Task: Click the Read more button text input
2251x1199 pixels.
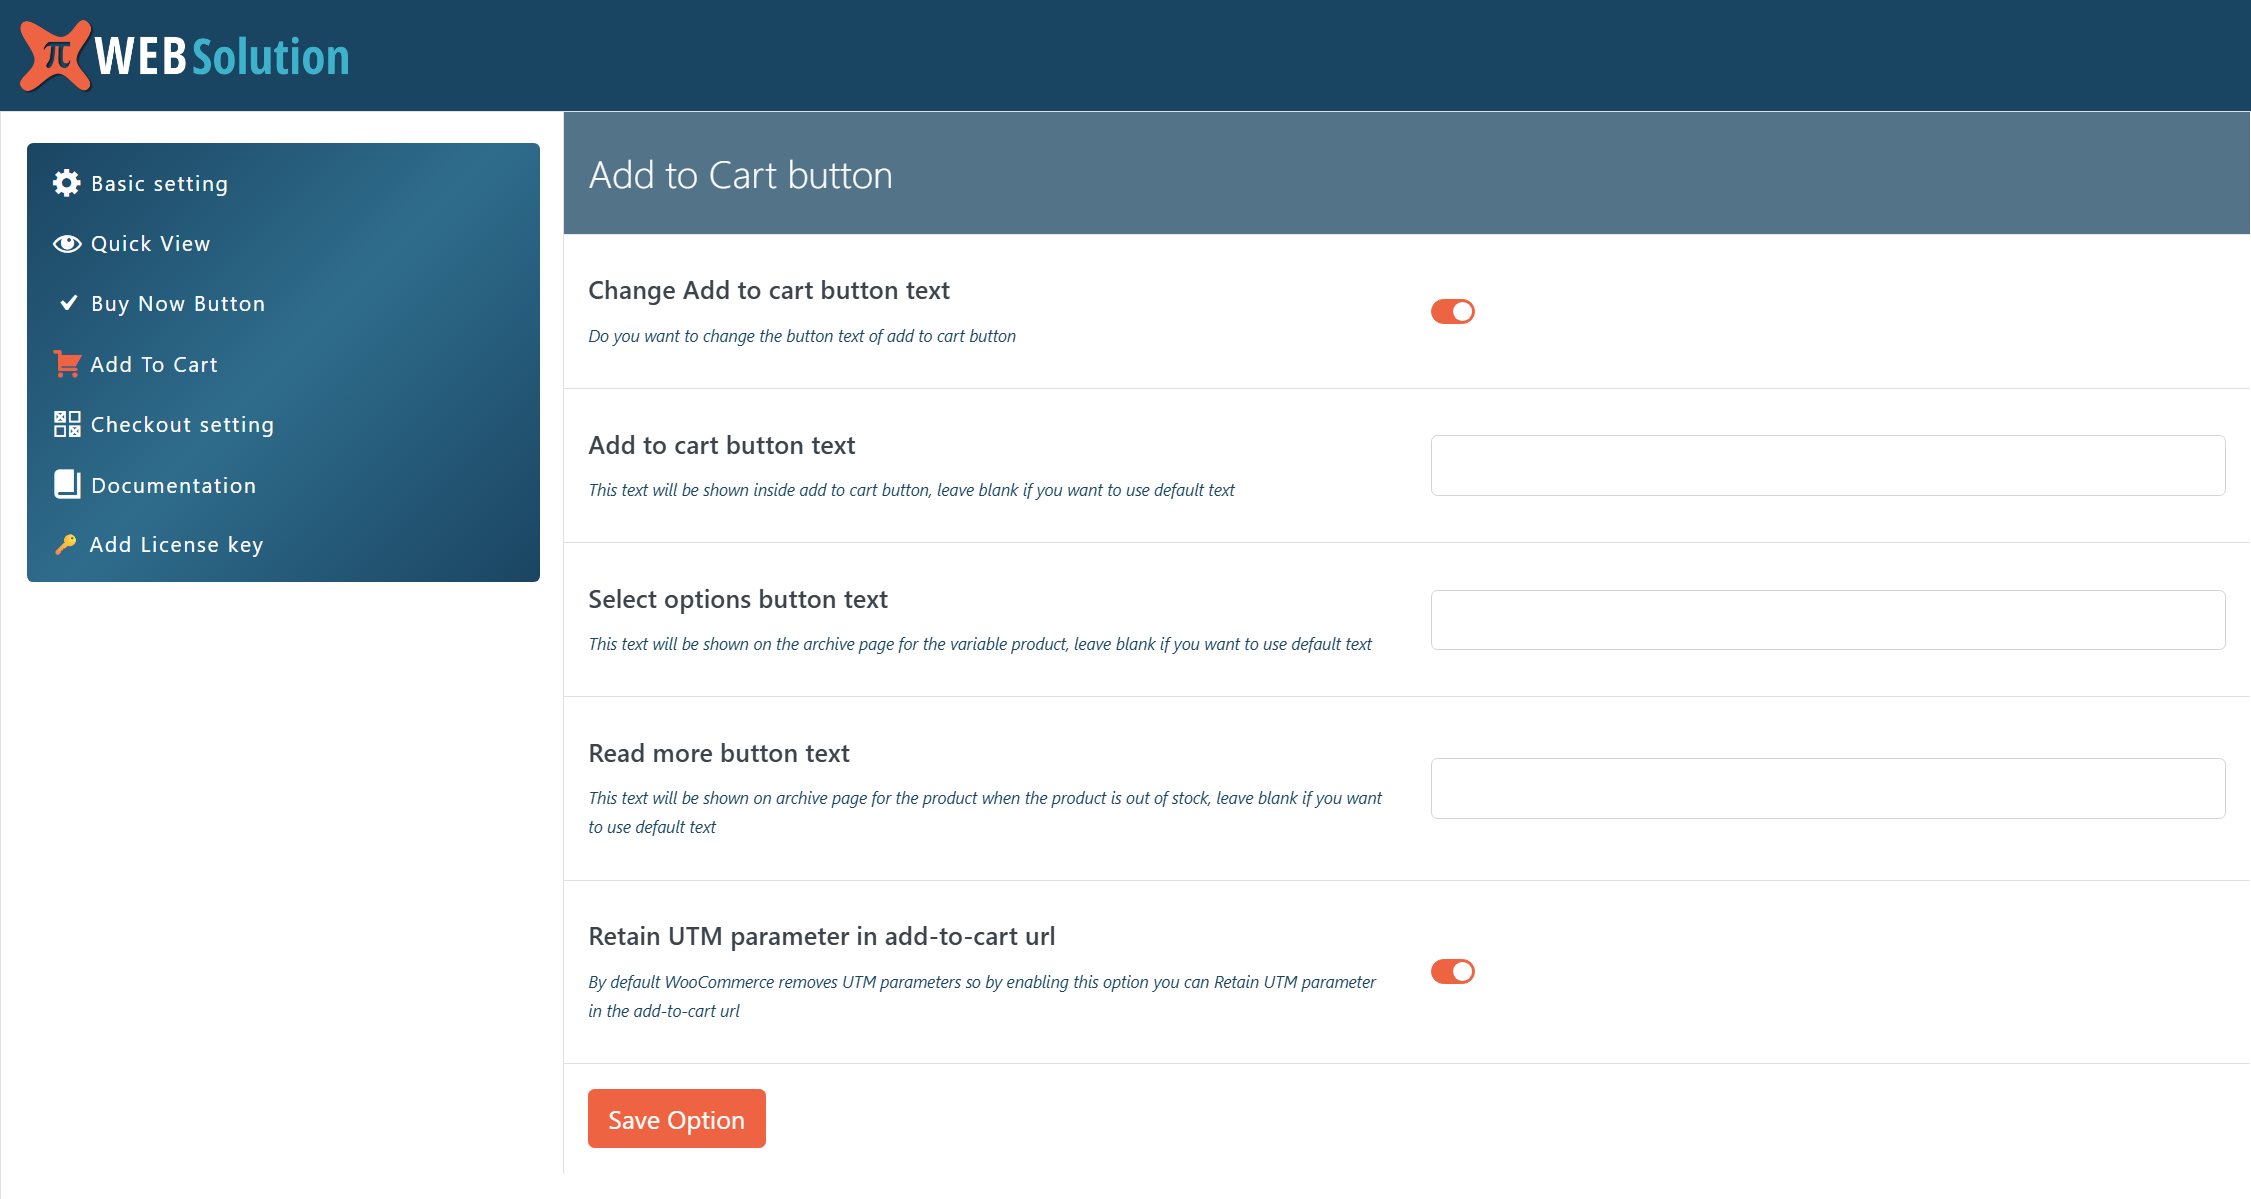Action: pyautogui.click(x=1827, y=788)
